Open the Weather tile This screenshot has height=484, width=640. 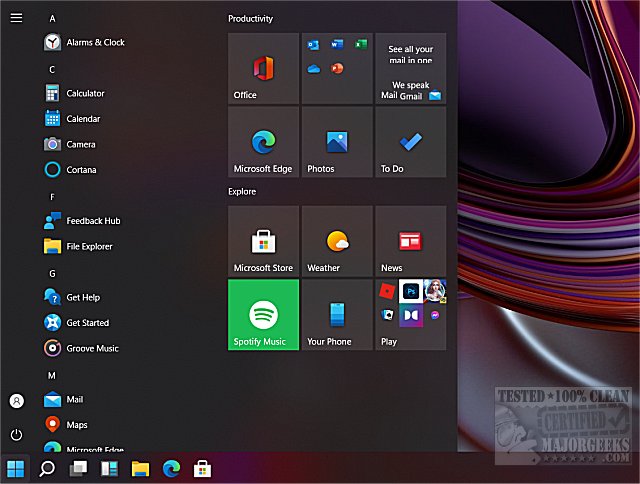click(337, 241)
